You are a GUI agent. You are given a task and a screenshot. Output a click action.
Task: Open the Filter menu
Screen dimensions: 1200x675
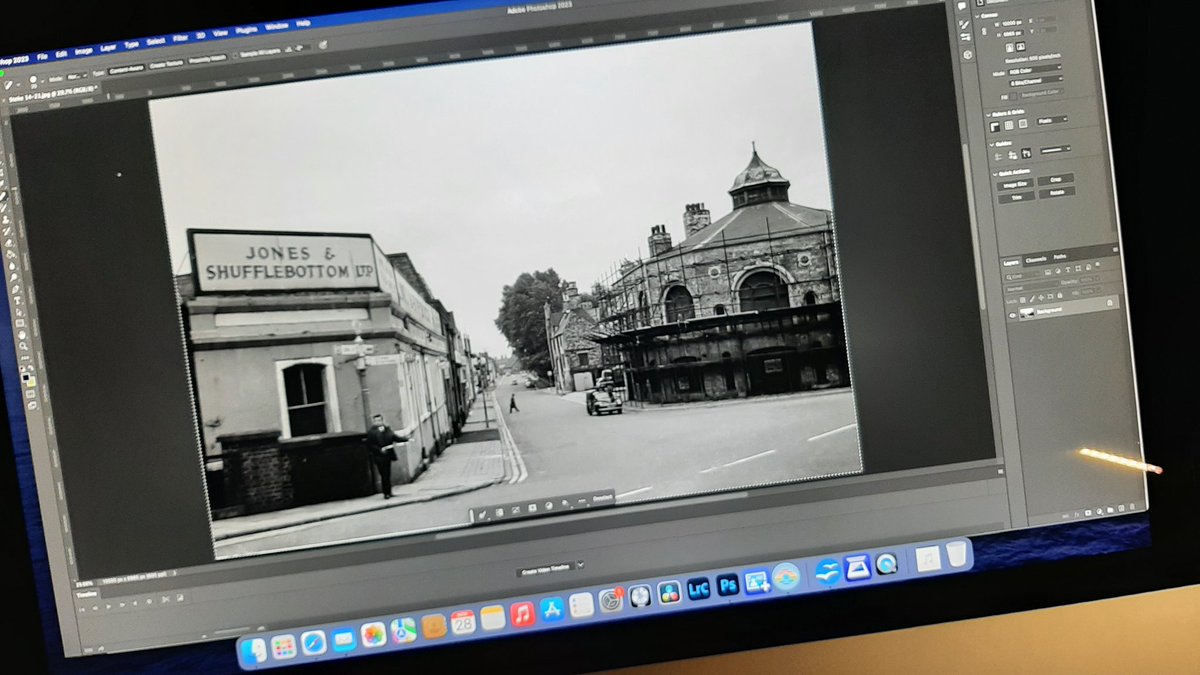tap(180, 38)
